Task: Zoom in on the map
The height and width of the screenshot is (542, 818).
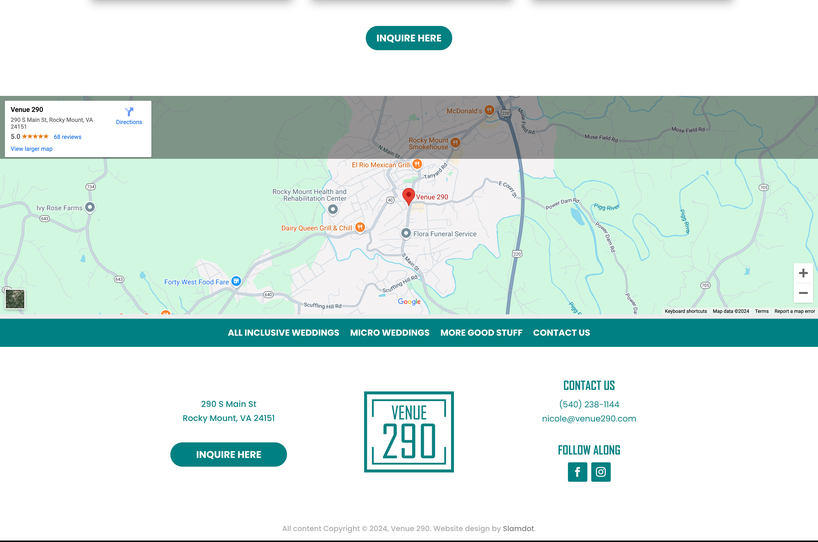Action: click(802, 273)
